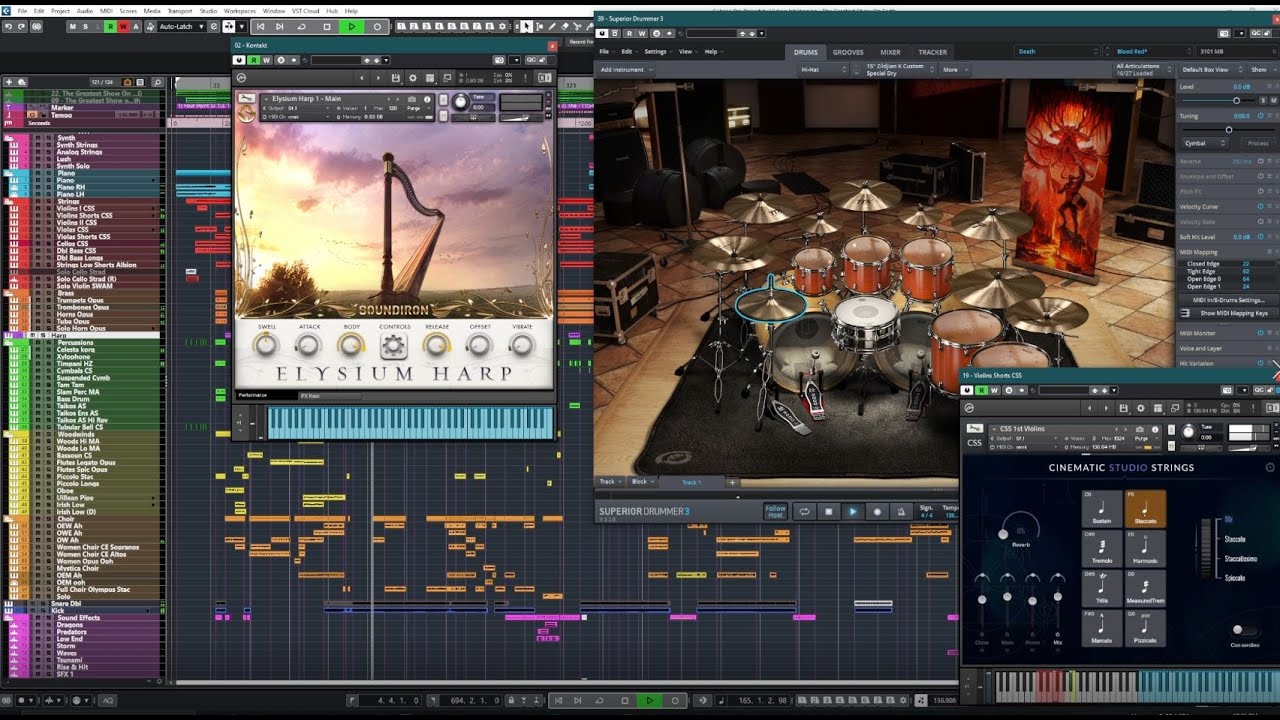The image size is (1280, 720).
Task: Select the Spiccato short-note option
Action: [x=1235, y=578]
